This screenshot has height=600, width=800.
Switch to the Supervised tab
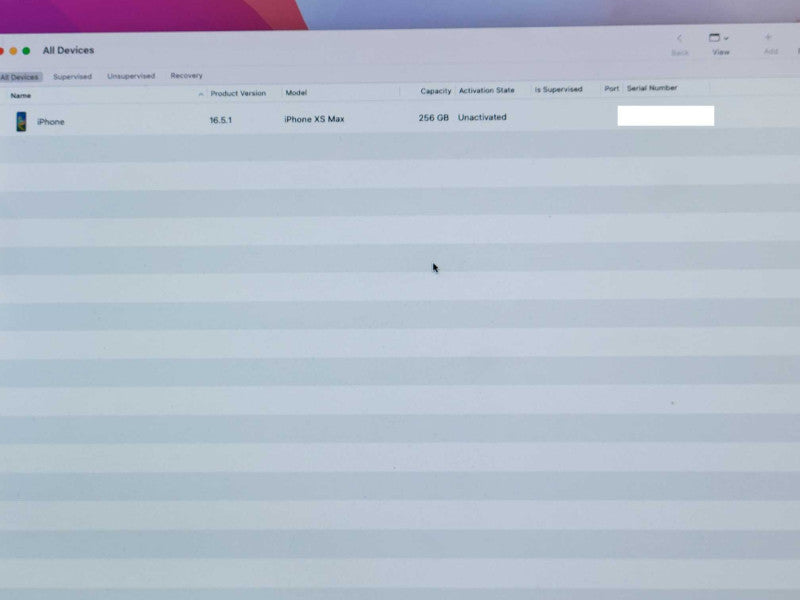point(72,77)
